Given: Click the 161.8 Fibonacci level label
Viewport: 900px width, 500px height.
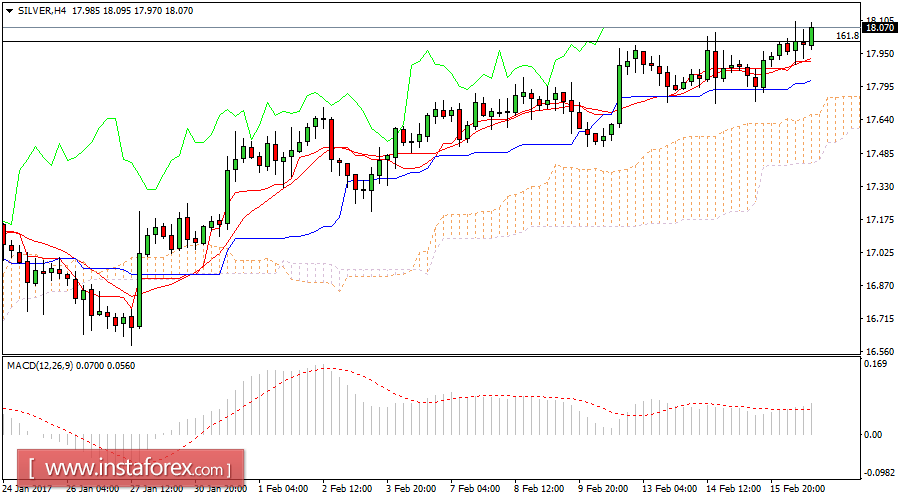Looking at the screenshot, I should [847, 36].
